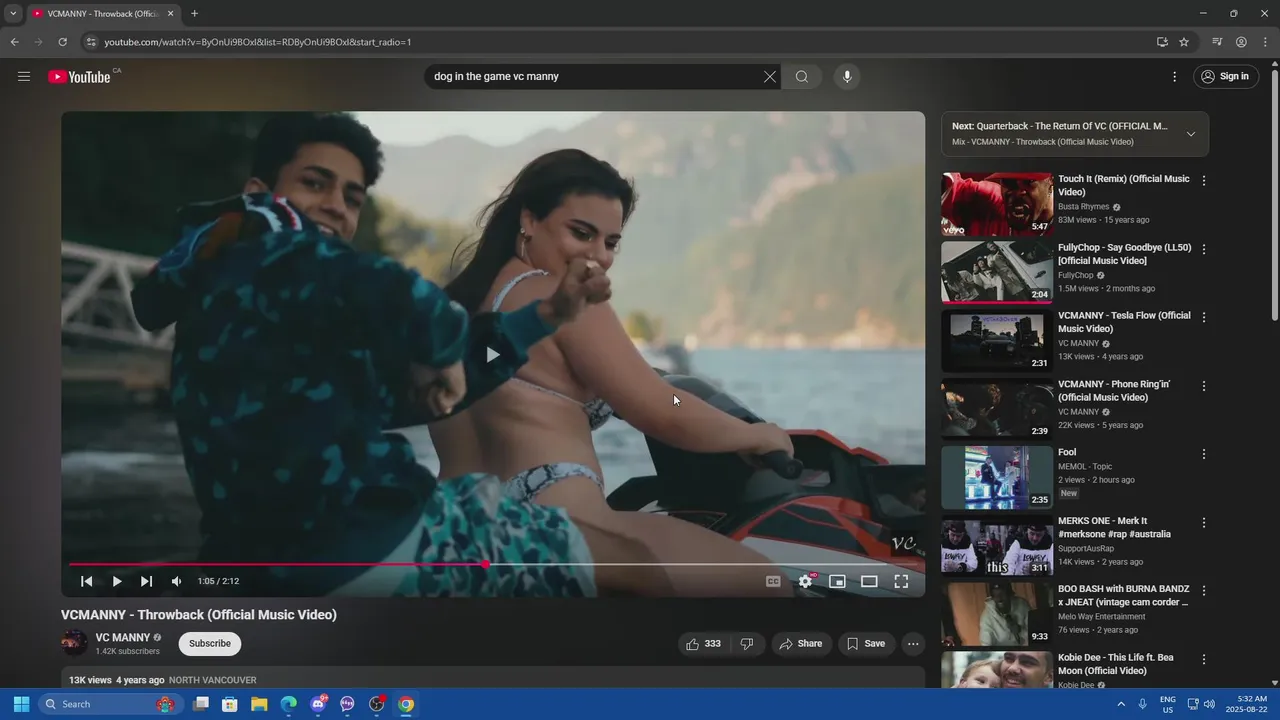Image resolution: width=1280 pixels, height=720 pixels.
Task: Open options for Fool video
Action: click(1204, 454)
